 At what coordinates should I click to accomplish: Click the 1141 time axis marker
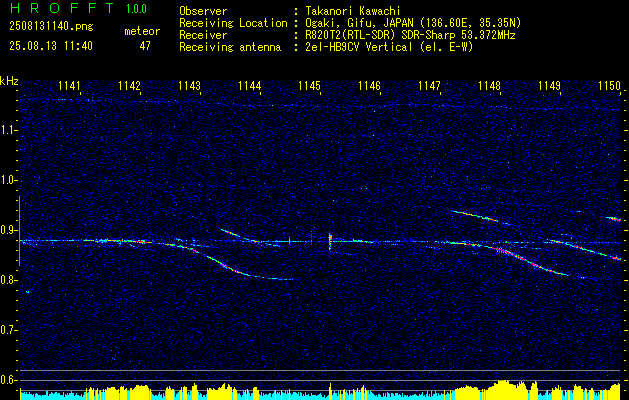point(69,86)
